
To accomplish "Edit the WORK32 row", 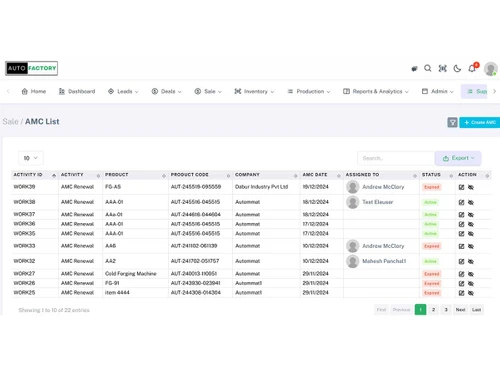I will (461, 261).
